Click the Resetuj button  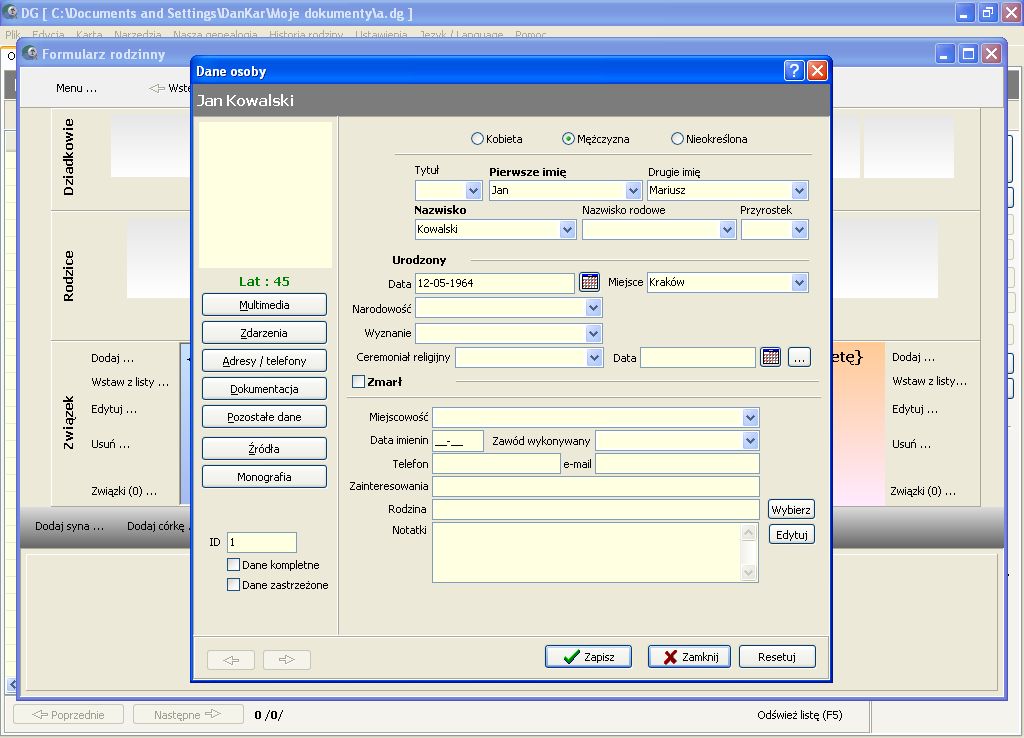click(777, 656)
